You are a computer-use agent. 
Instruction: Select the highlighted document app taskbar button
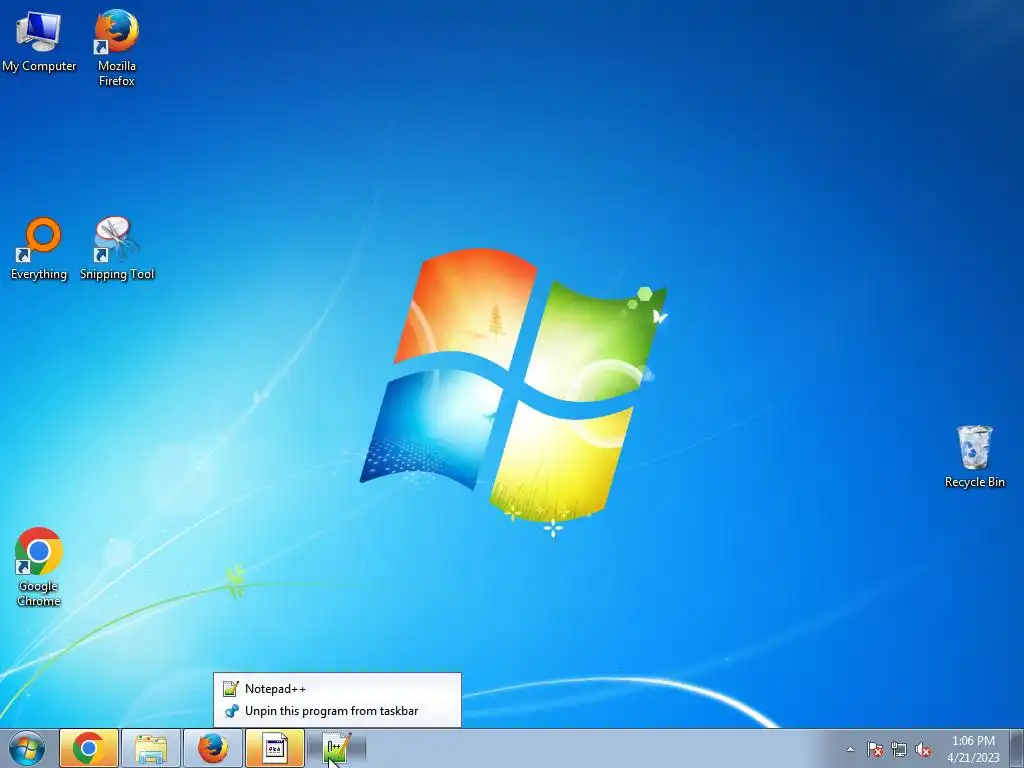(275, 748)
